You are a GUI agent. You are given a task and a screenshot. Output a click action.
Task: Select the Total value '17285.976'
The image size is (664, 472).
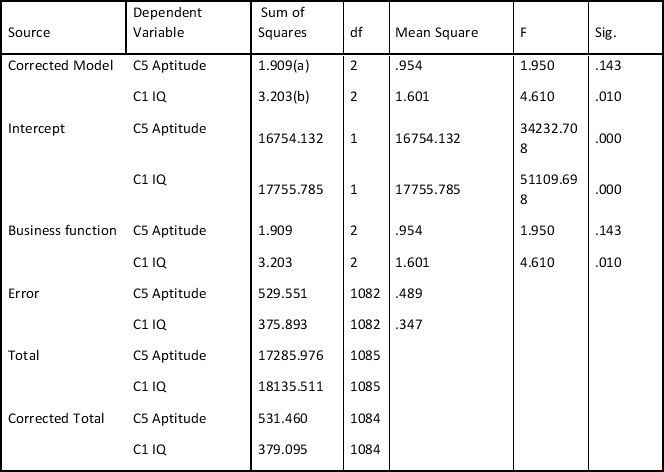pyautogui.click(x=291, y=355)
